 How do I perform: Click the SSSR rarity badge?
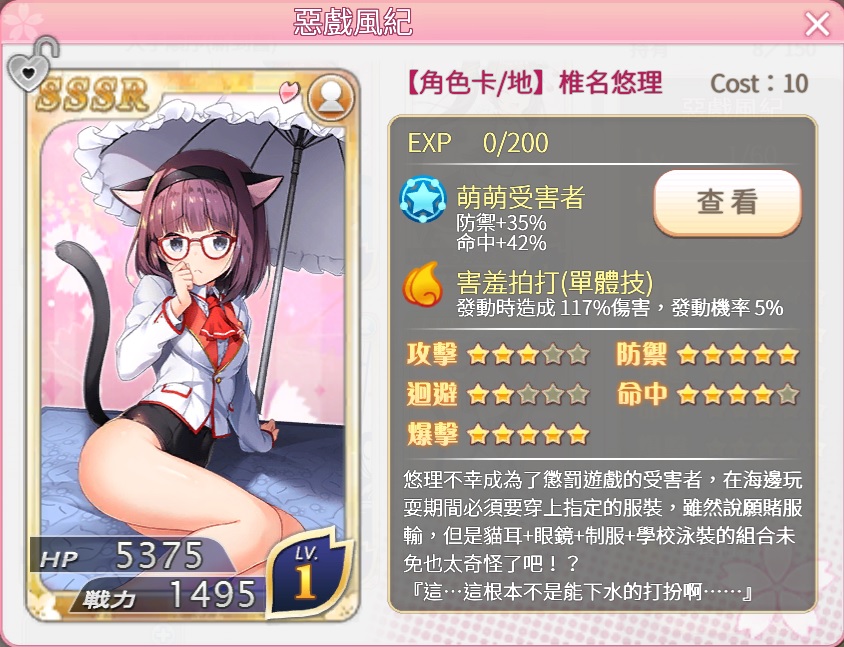[x=92, y=94]
